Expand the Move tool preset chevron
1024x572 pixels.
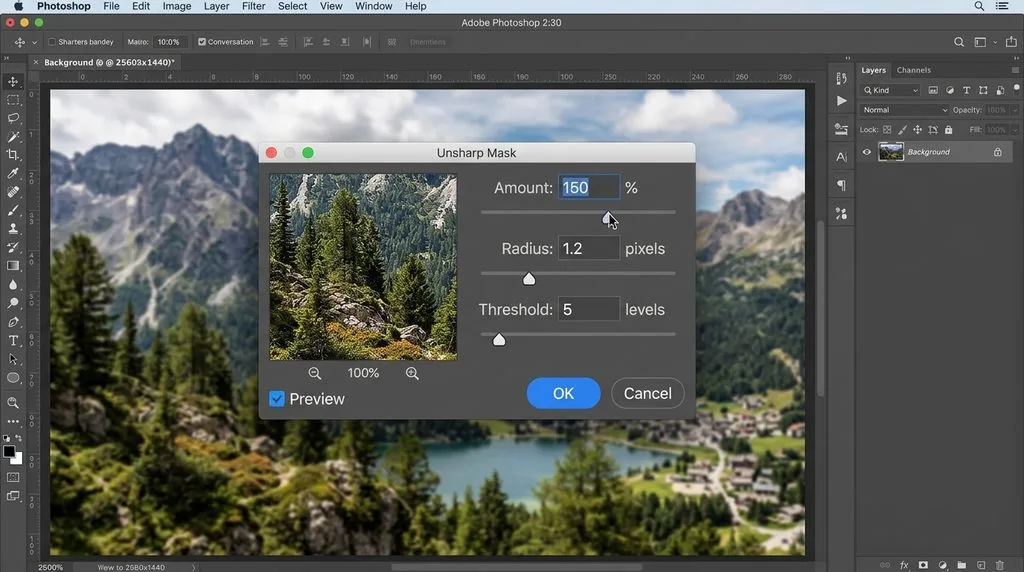pyautogui.click(x=34, y=42)
